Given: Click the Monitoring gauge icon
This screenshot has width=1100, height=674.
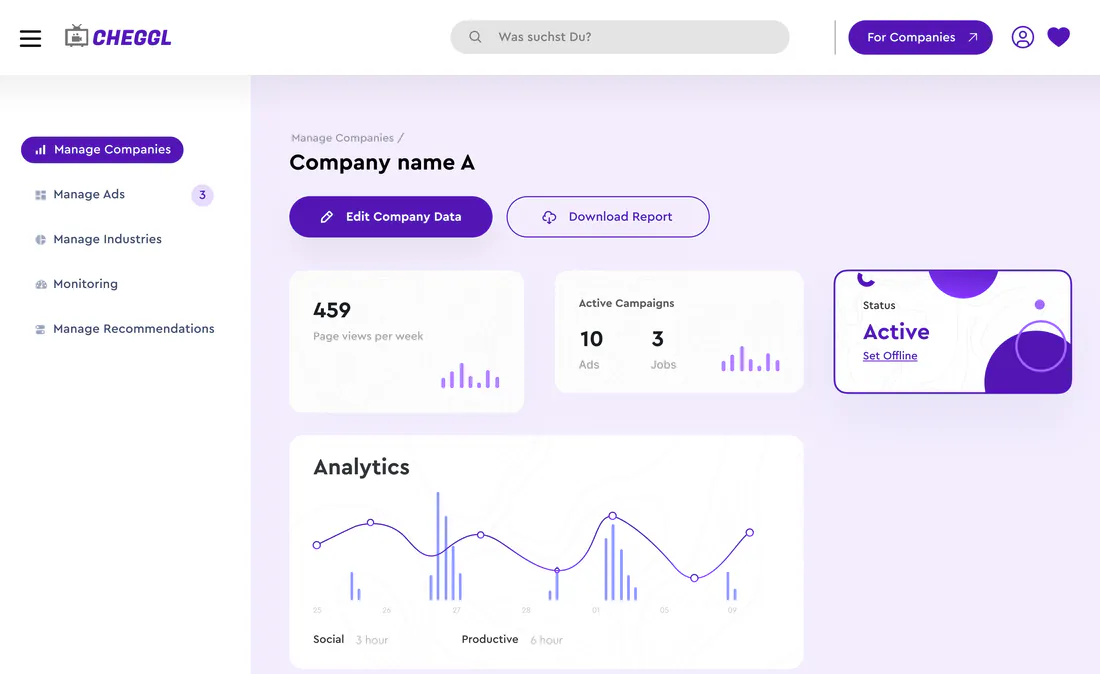Looking at the screenshot, I should click(41, 285).
